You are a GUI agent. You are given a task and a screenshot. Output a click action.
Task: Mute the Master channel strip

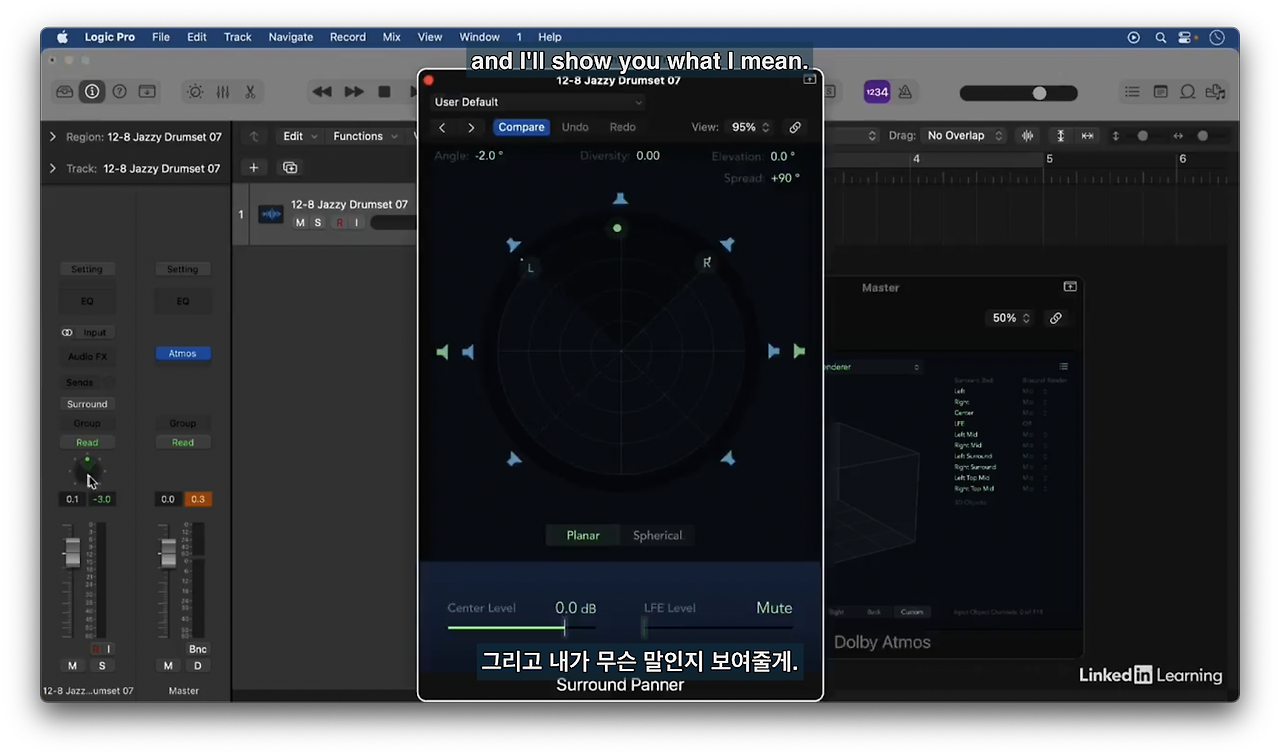click(168, 666)
